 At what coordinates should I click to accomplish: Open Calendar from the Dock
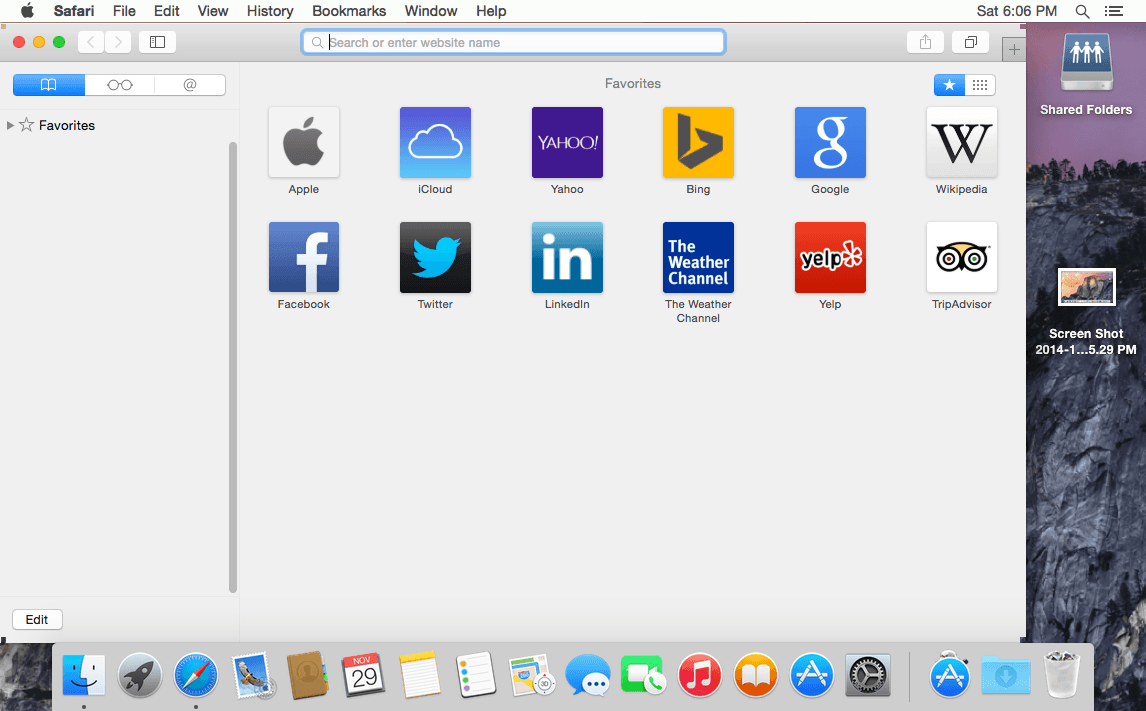pyautogui.click(x=363, y=674)
